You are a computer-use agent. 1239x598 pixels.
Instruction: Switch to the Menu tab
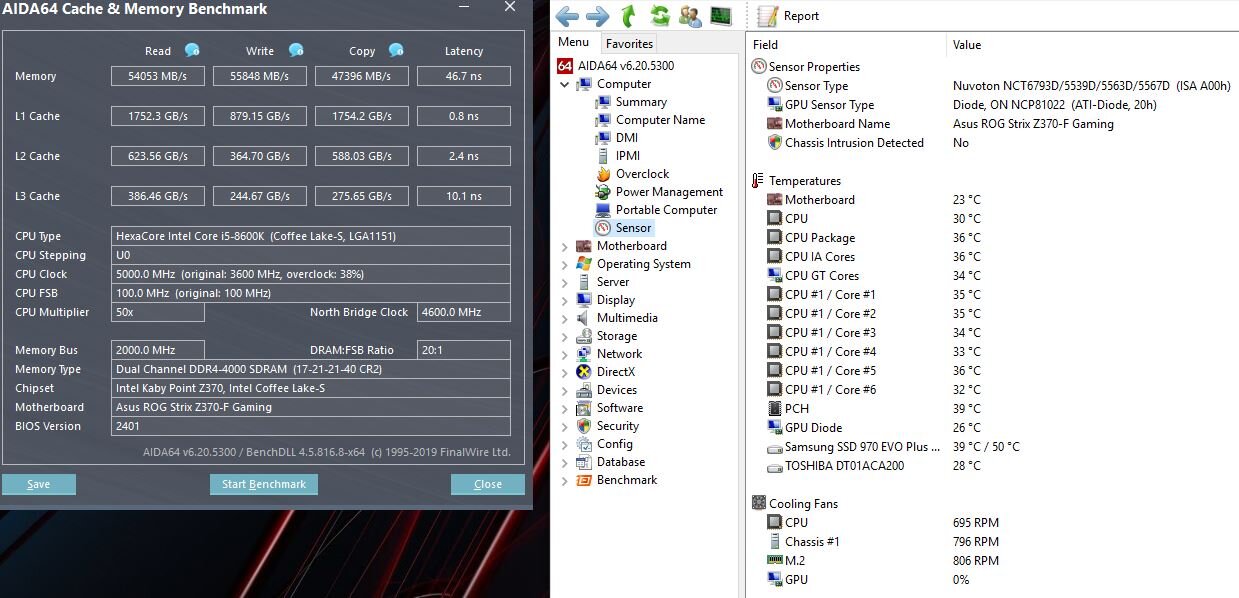573,42
